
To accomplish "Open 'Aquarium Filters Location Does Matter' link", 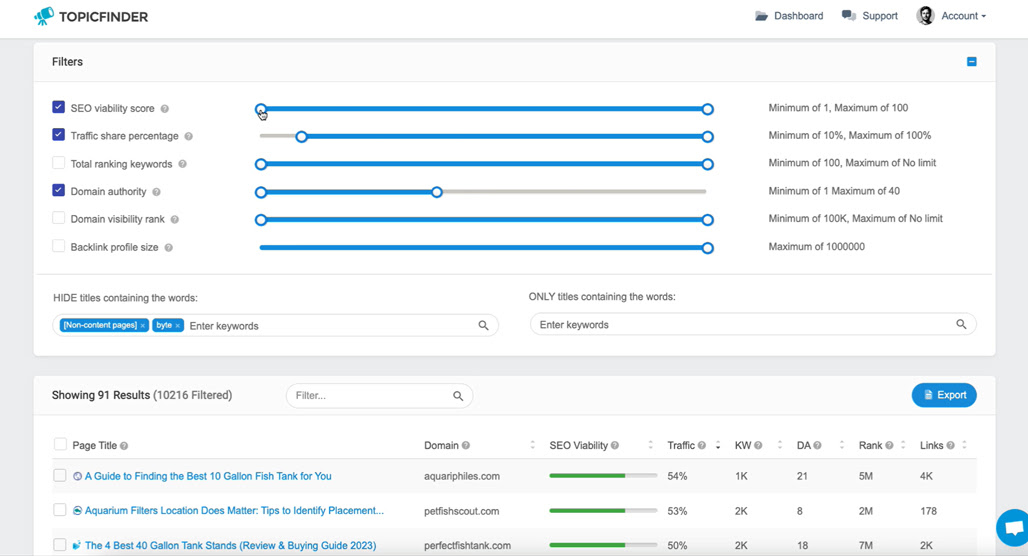I will tap(234, 511).
